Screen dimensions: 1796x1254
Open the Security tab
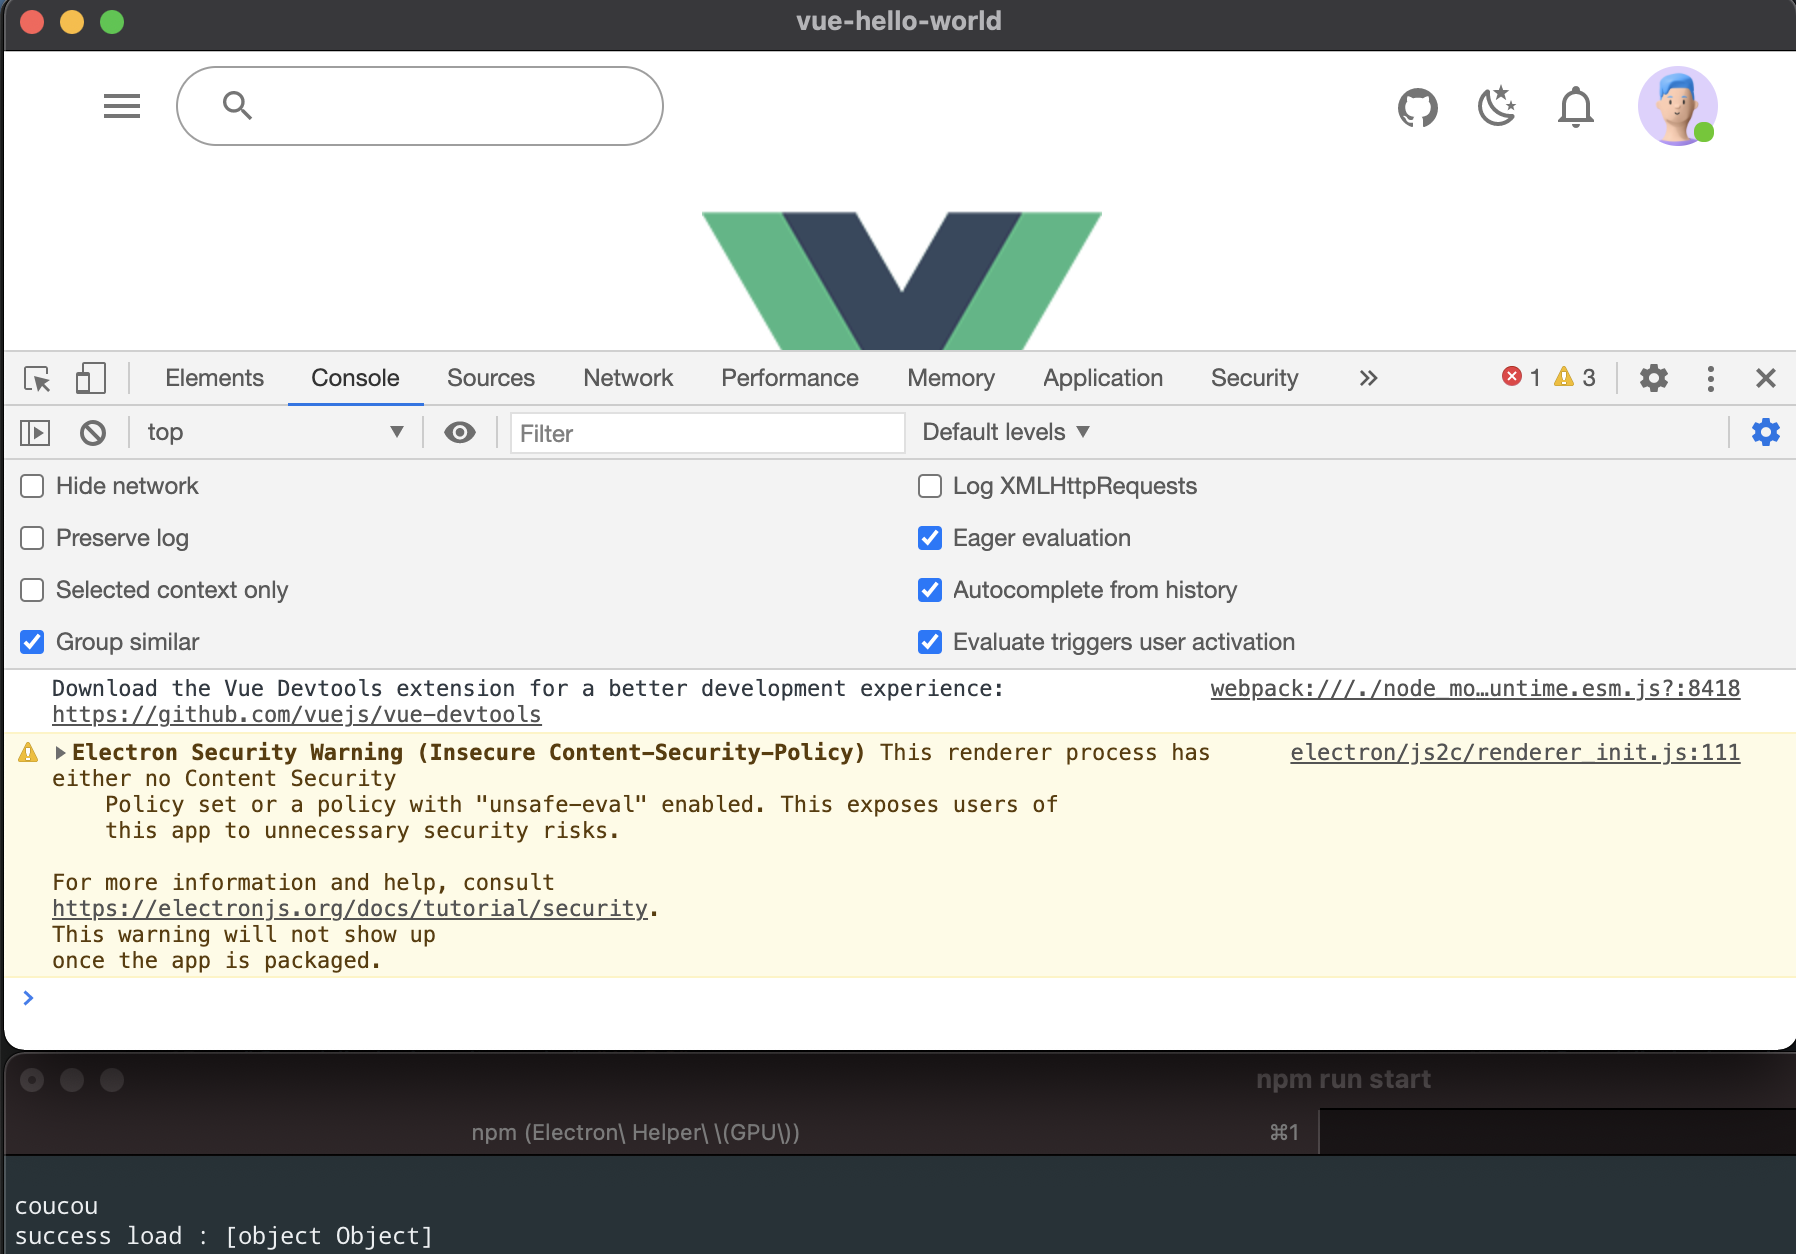1254,378
